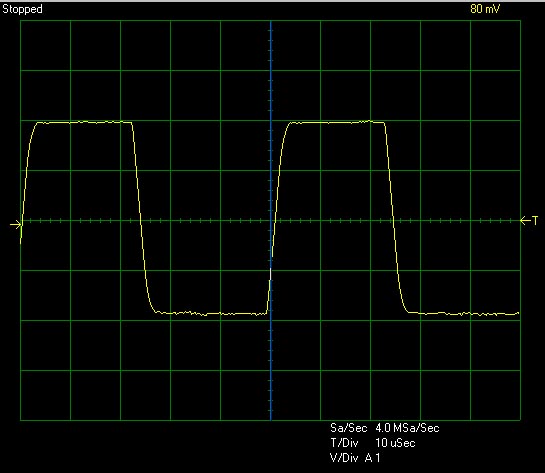Screen dimensions: 545x473
Task: Select the trigger level arrow at right edge
Action: [x=525, y=220]
